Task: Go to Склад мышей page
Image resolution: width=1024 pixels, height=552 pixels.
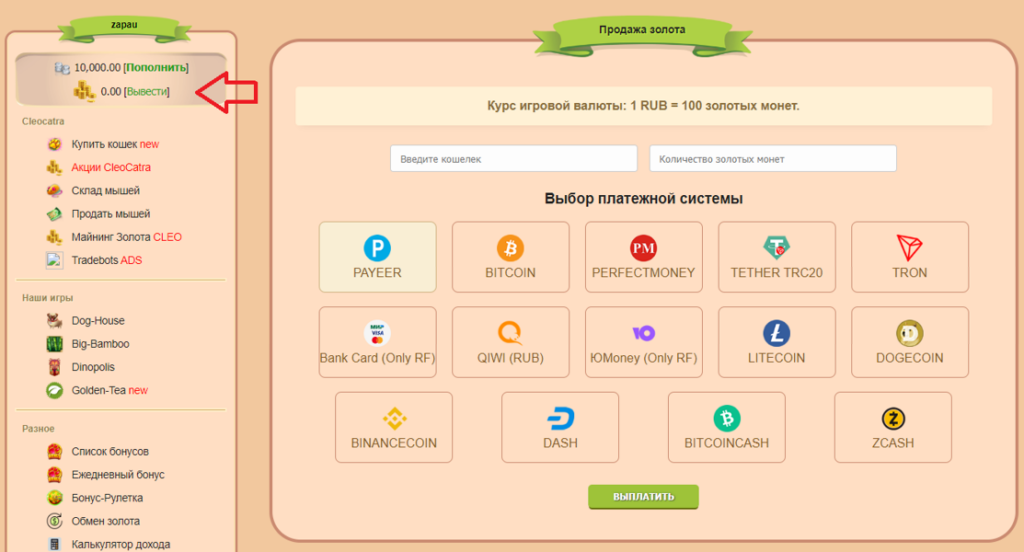Action: pyautogui.click(x=105, y=191)
